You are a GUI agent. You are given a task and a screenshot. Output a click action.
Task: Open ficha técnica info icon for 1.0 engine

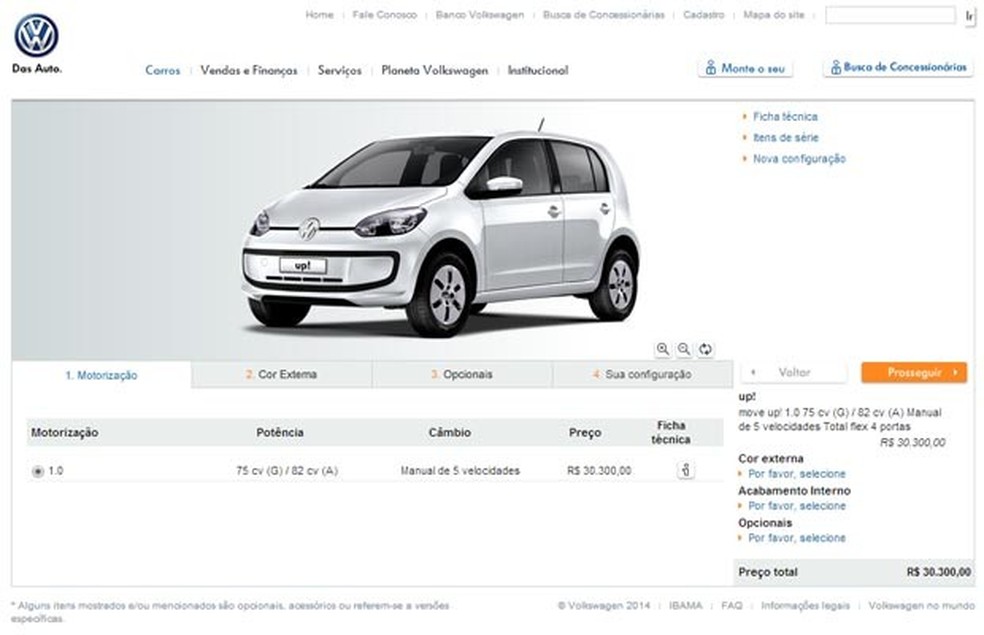(x=686, y=470)
